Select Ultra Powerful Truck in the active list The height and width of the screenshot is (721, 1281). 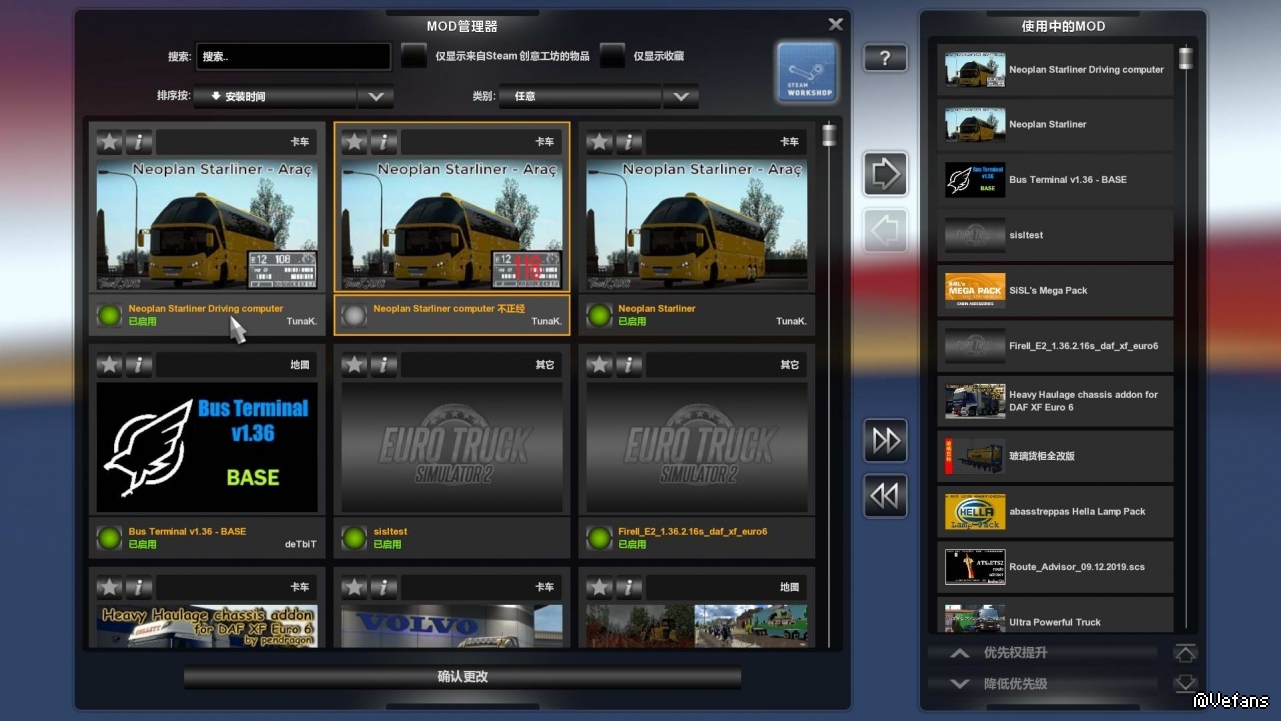(x=1055, y=615)
